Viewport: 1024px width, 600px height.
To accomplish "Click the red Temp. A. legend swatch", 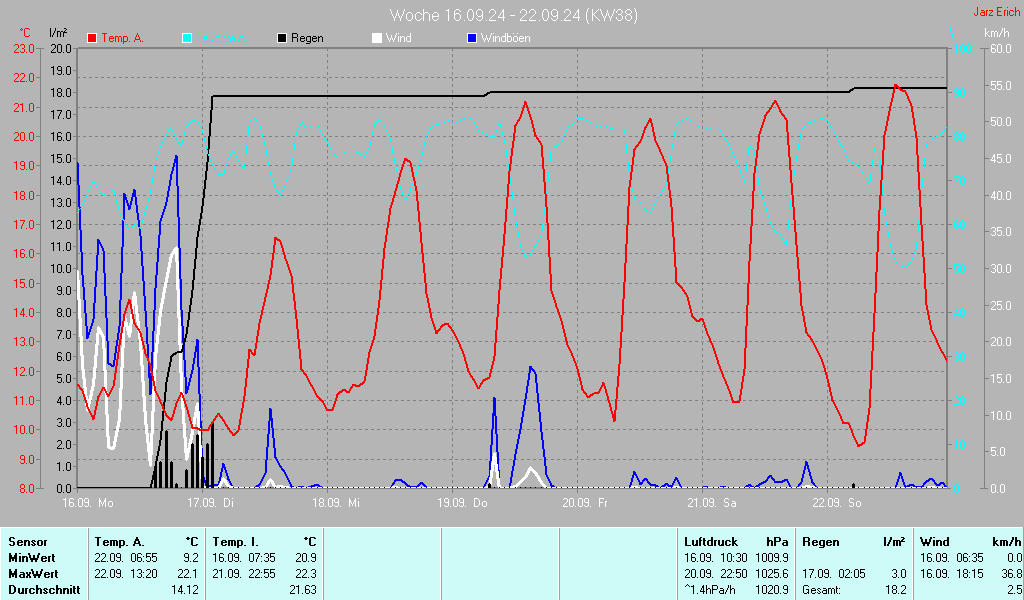I will tap(92, 38).
